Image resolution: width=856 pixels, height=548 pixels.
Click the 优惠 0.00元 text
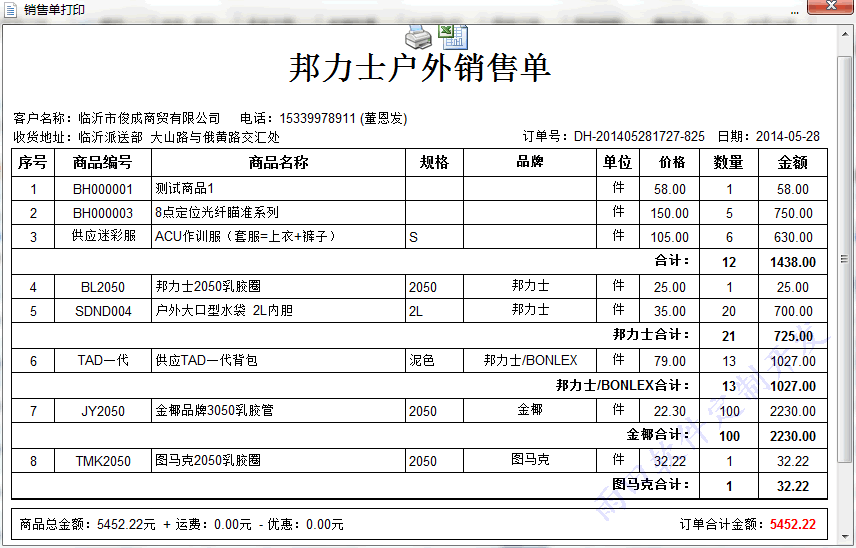[x=305, y=525]
